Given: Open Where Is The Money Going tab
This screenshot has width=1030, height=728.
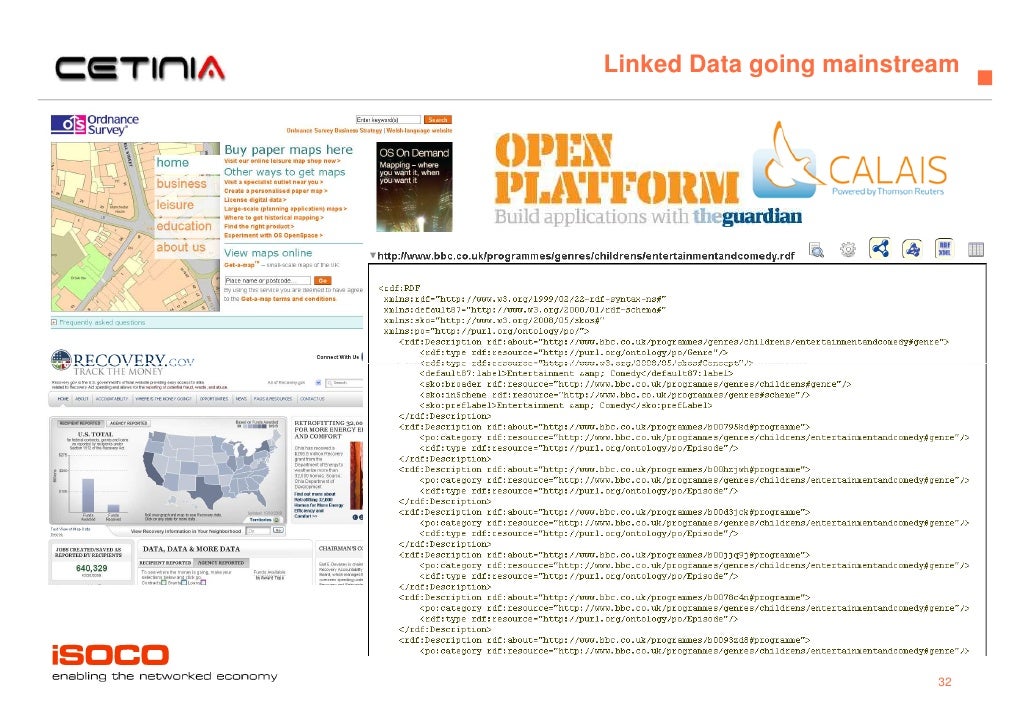Looking at the screenshot, I should pyautogui.click(x=164, y=399).
